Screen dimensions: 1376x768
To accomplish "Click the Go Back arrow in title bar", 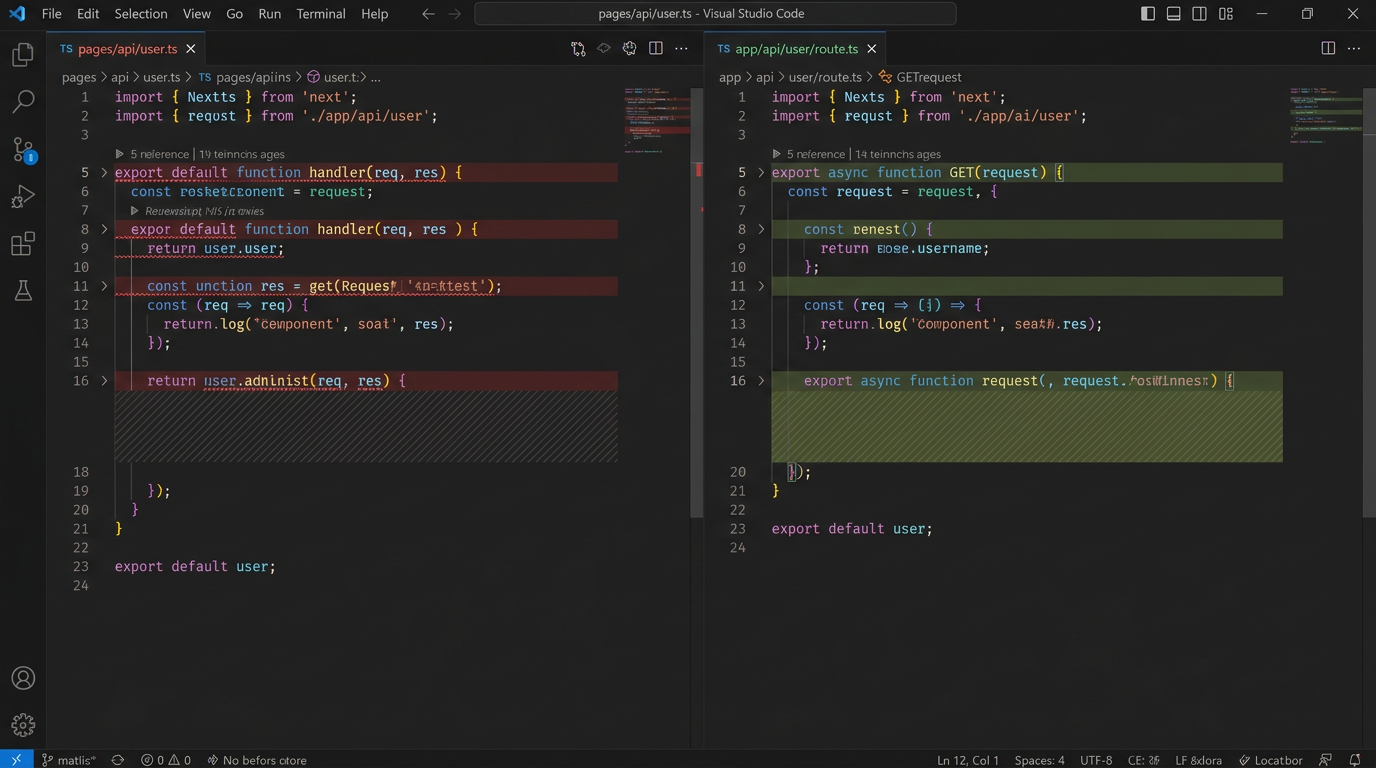I will [428, 14].
